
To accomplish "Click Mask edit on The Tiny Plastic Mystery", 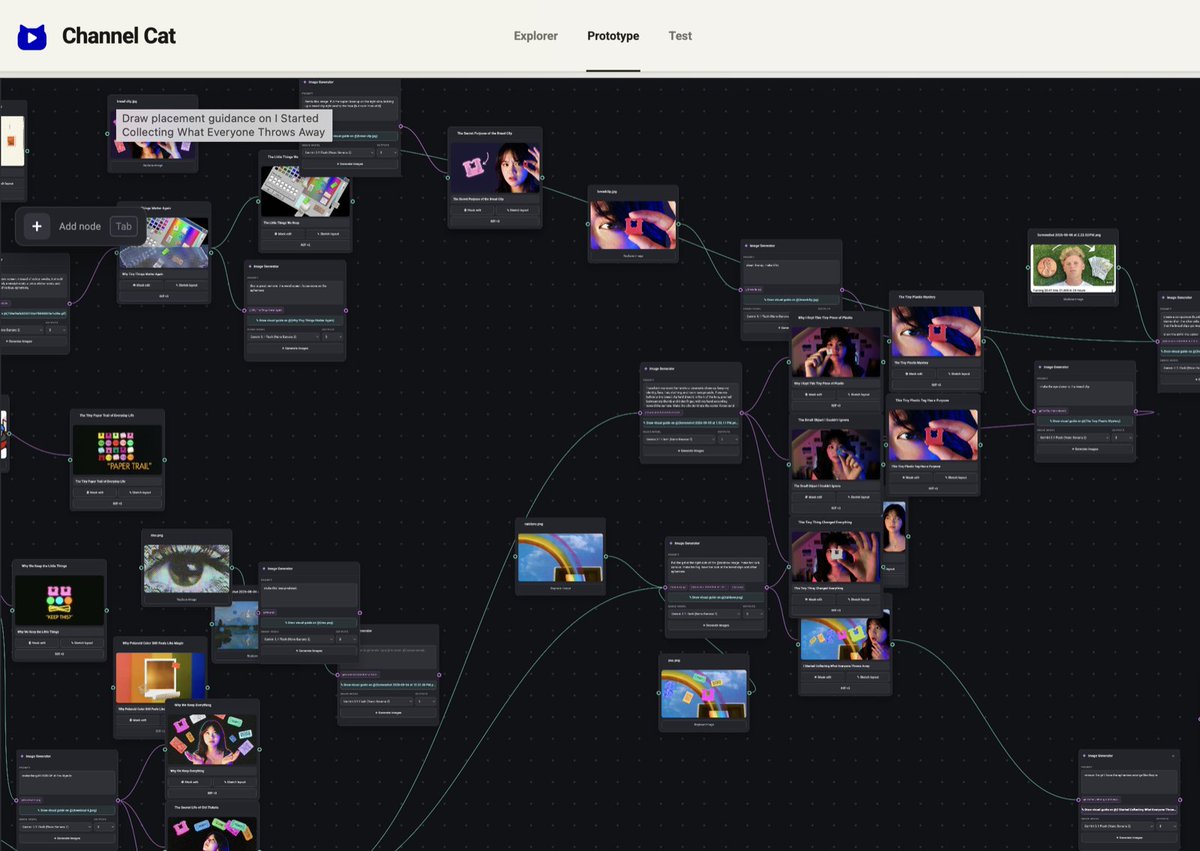I will point(912,373).
